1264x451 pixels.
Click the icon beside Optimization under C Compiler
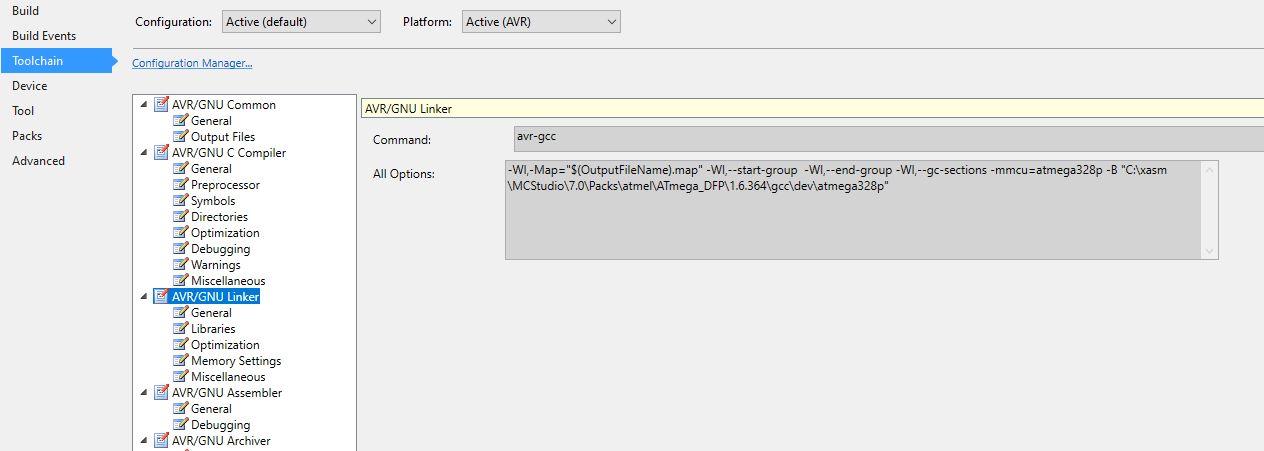tap(181, 233)
